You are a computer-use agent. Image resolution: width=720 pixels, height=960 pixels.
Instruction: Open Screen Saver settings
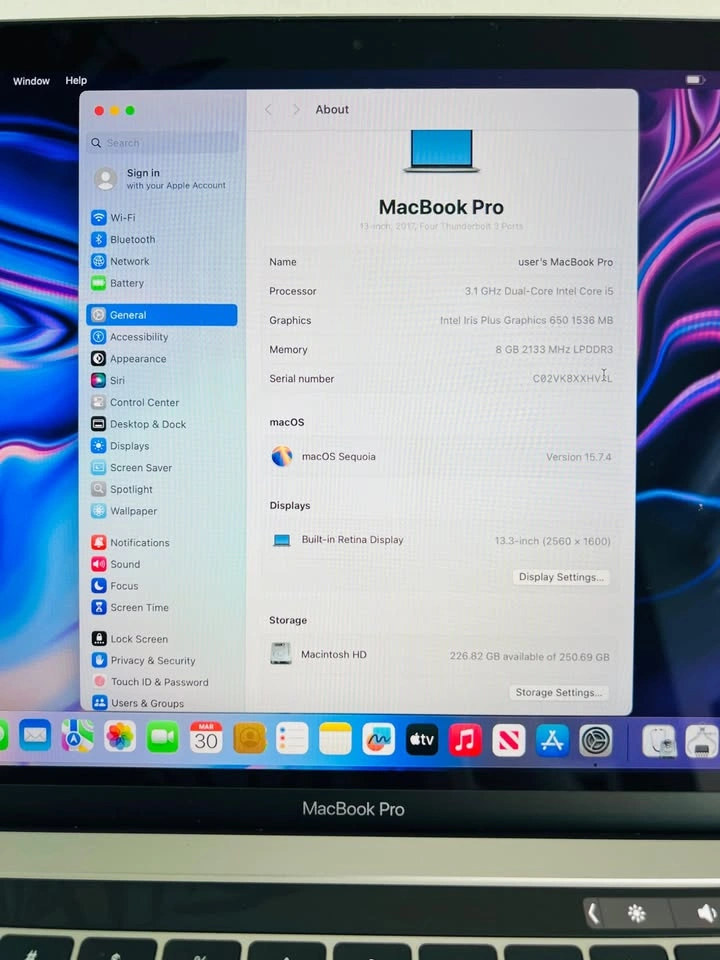(x=132, y=468)
